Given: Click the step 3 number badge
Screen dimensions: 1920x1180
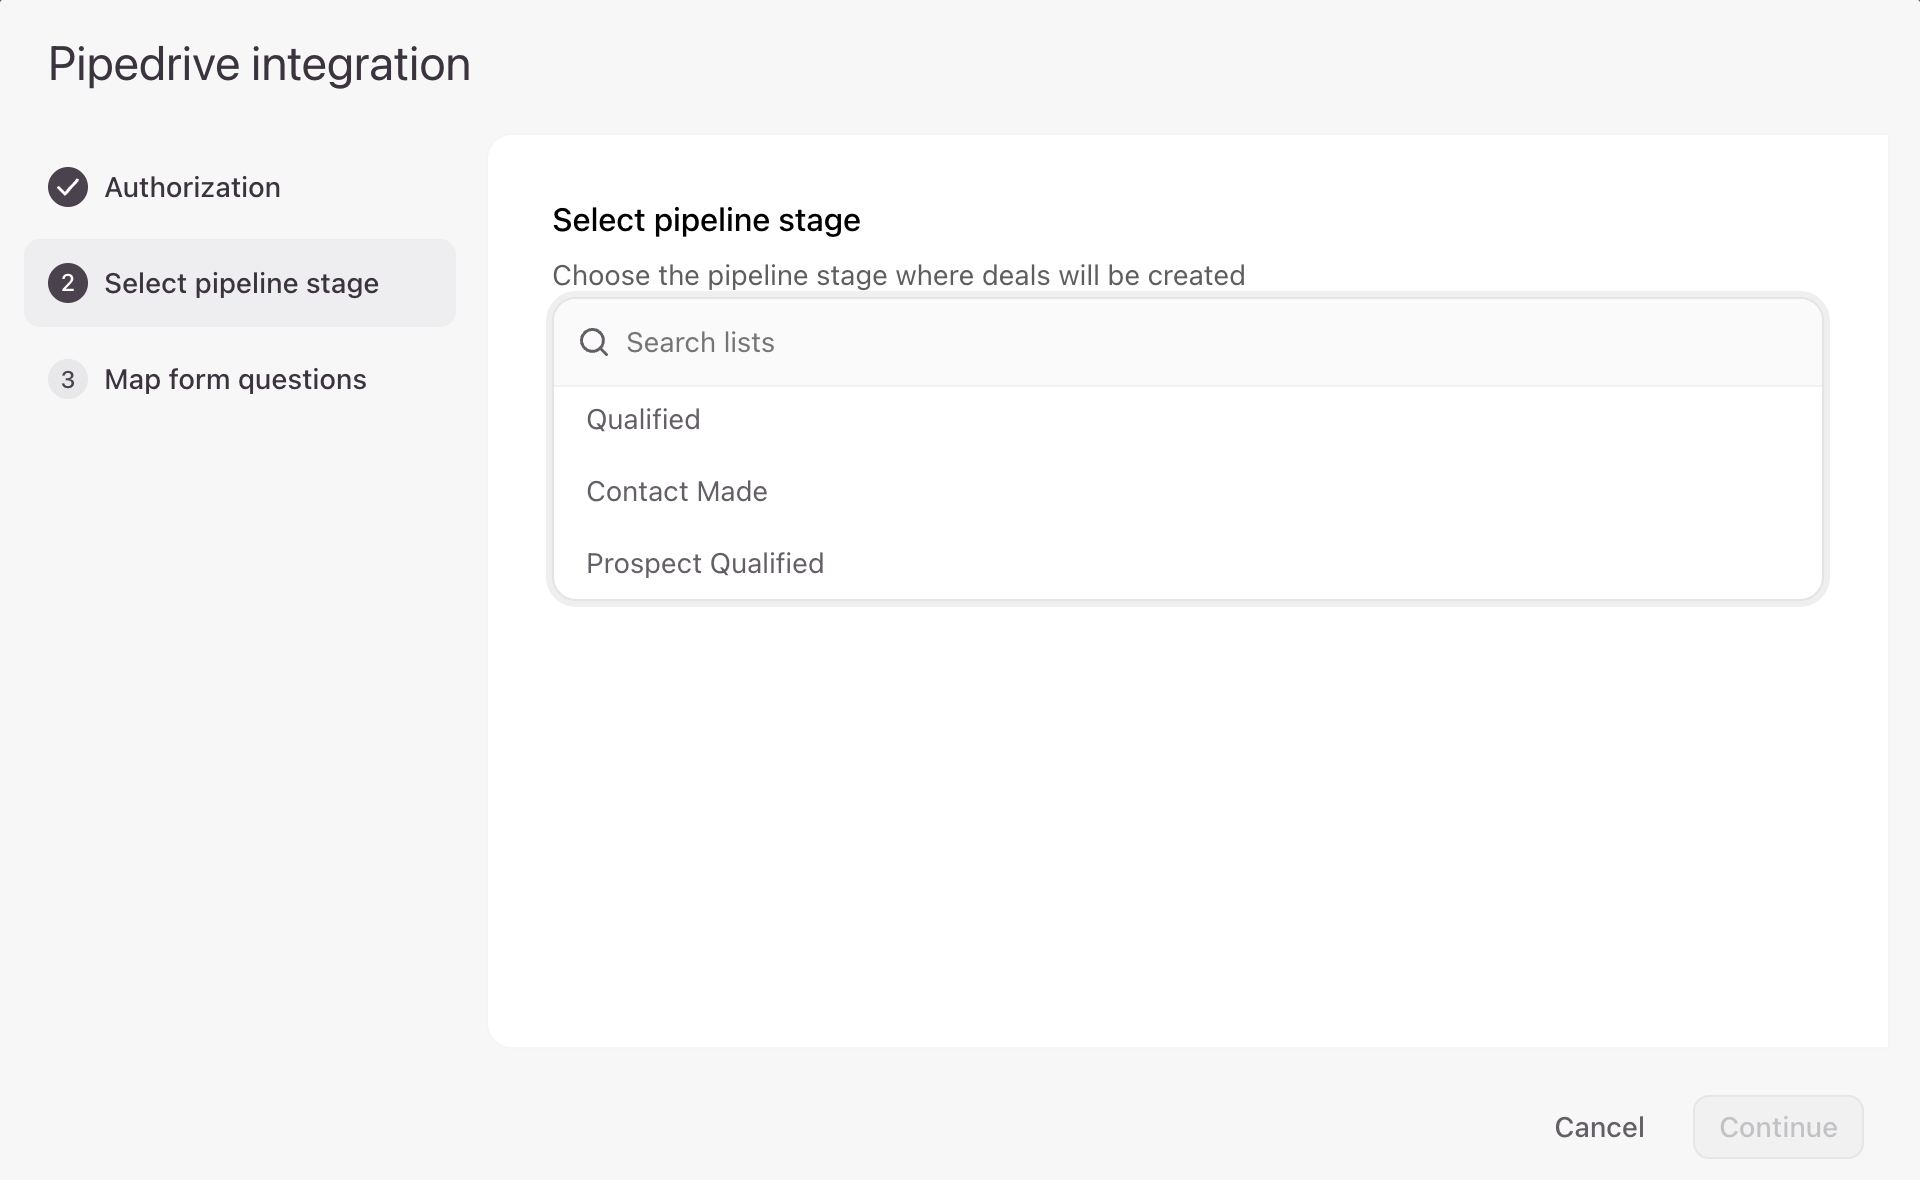Looking at the screenshot, I should point(68,379).
